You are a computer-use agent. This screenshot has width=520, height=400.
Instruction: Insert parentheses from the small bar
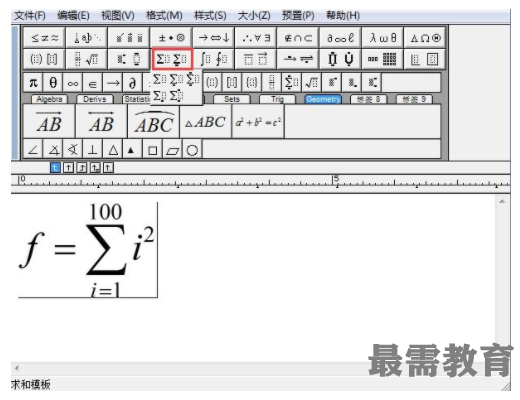coord(212,82)
